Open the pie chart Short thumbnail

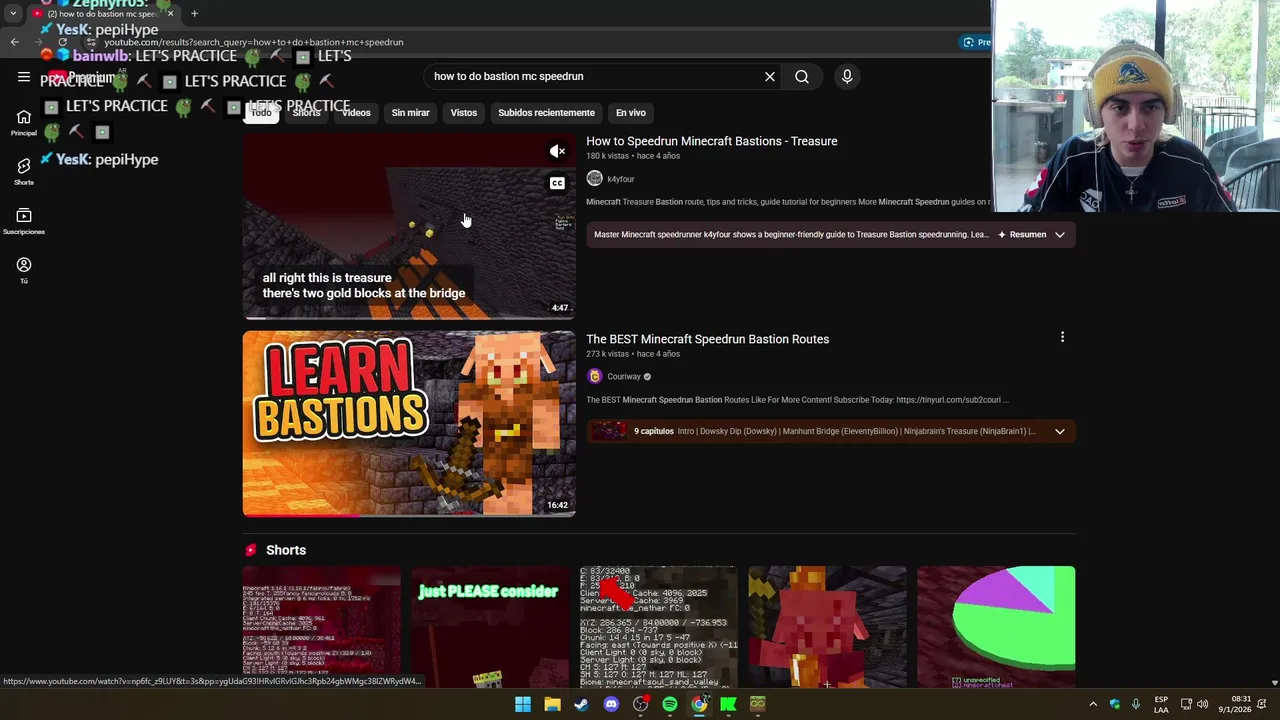tap(996, 627)
